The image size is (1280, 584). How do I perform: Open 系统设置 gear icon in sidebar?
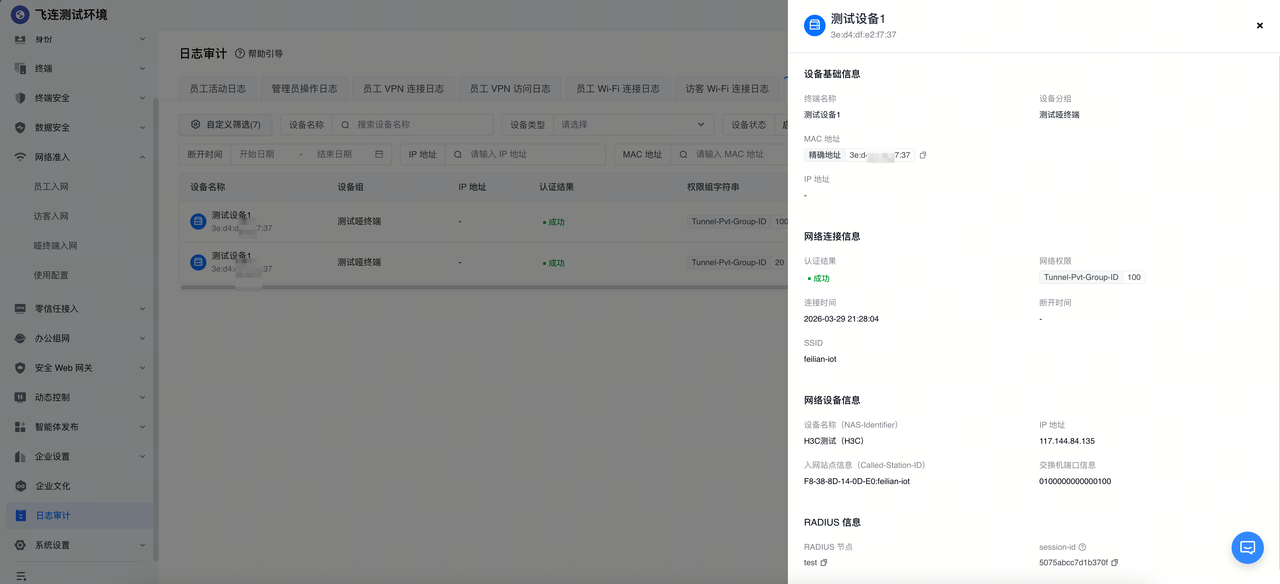coord(20,545)
